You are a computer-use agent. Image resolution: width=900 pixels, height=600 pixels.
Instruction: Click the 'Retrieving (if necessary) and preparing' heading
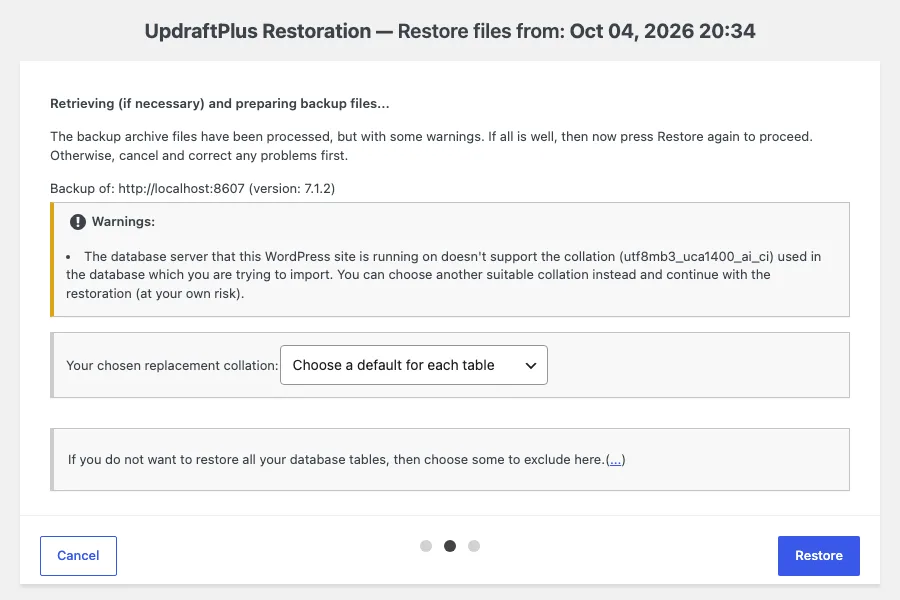[219, 103]
